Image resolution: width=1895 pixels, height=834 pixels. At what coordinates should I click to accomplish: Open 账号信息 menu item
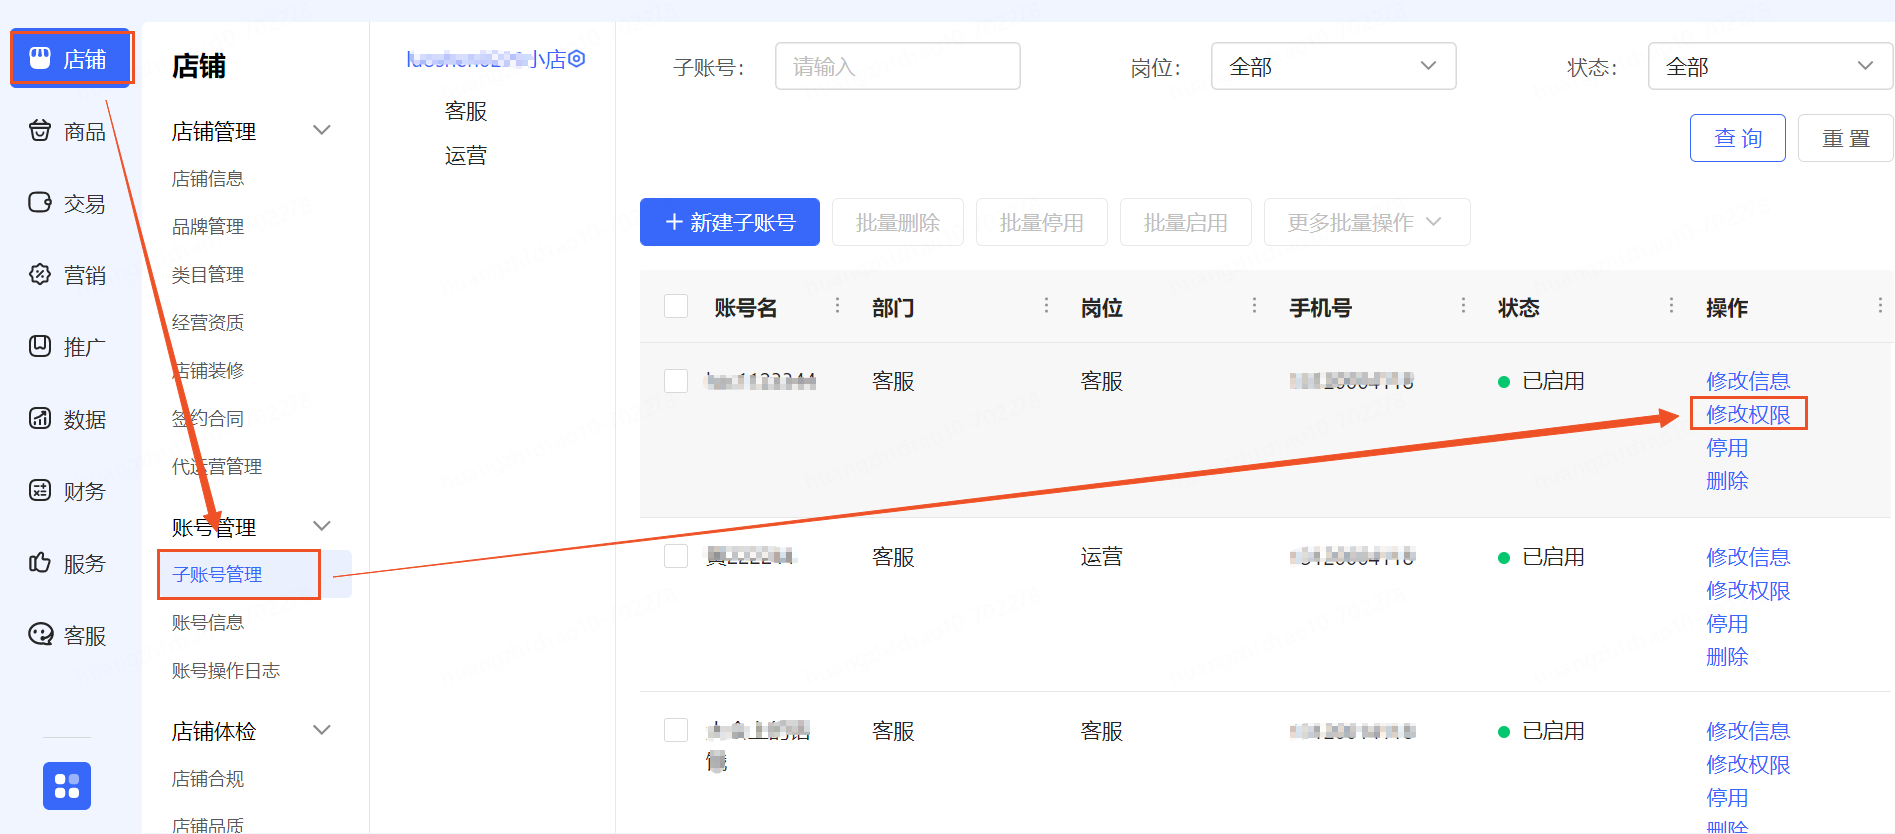(x=208, y=623)
